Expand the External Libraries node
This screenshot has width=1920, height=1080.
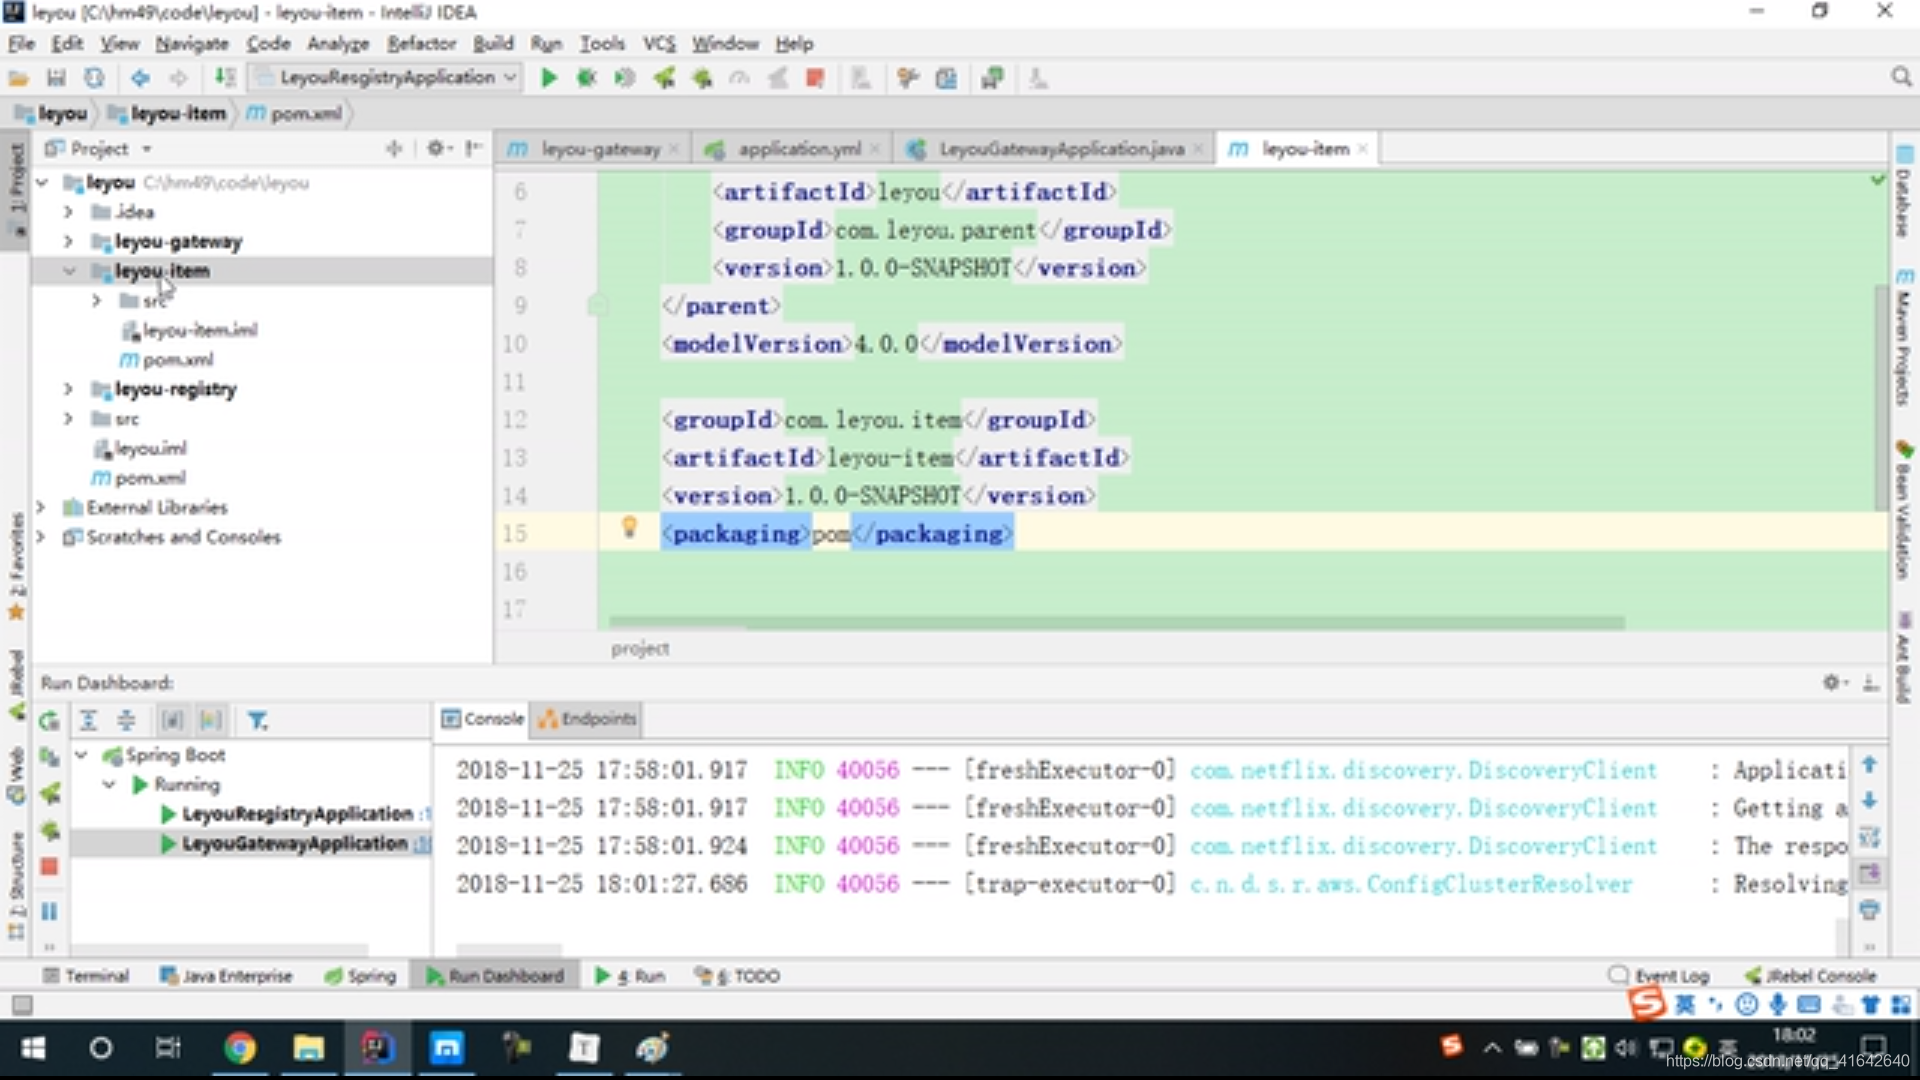tap(41, 507)
